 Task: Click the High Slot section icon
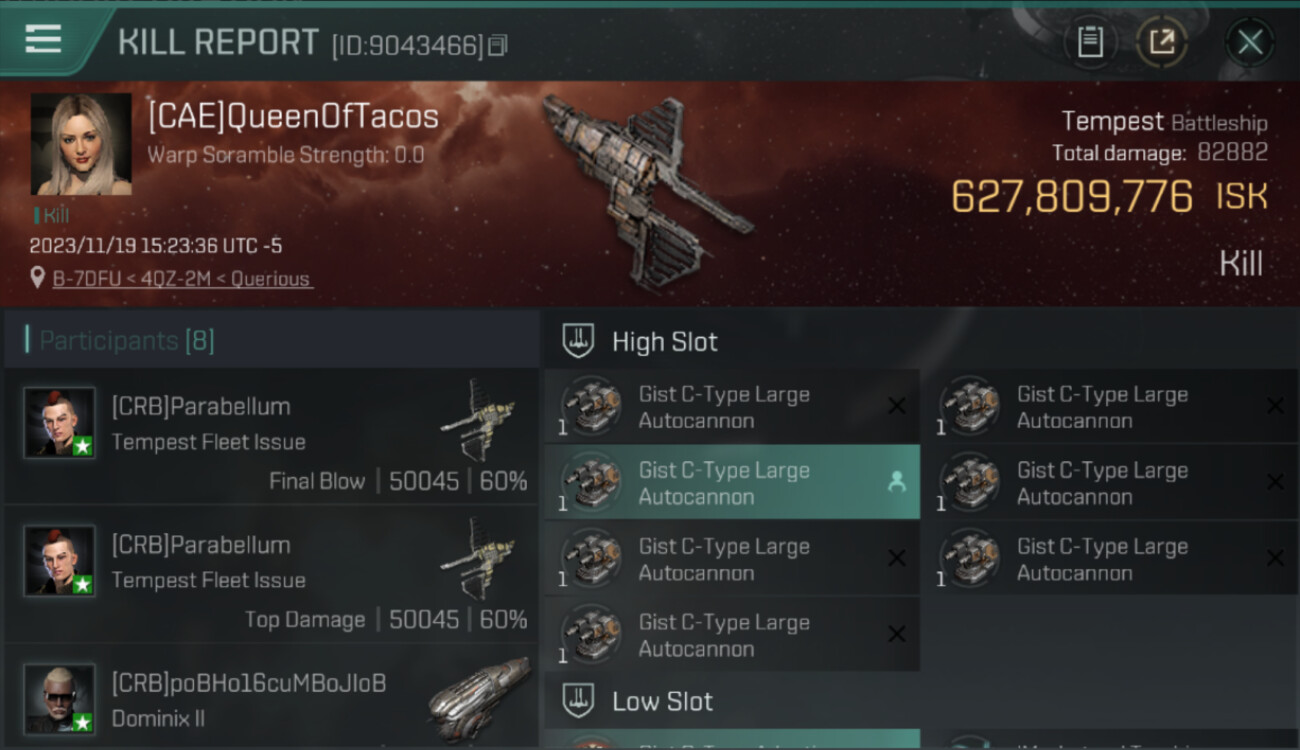579,341
